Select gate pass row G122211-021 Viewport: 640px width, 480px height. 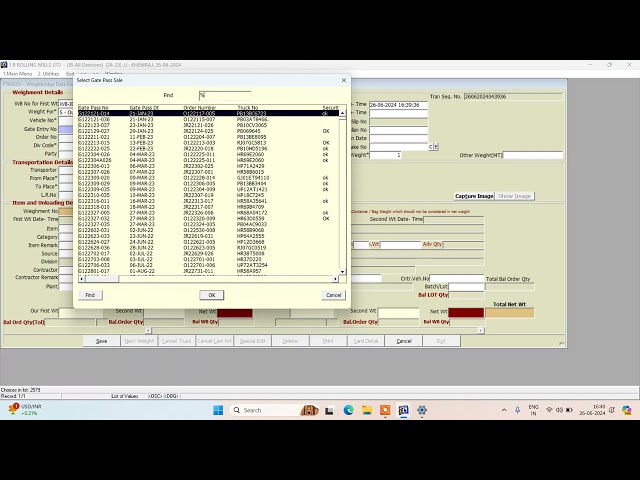coord(208,137)
